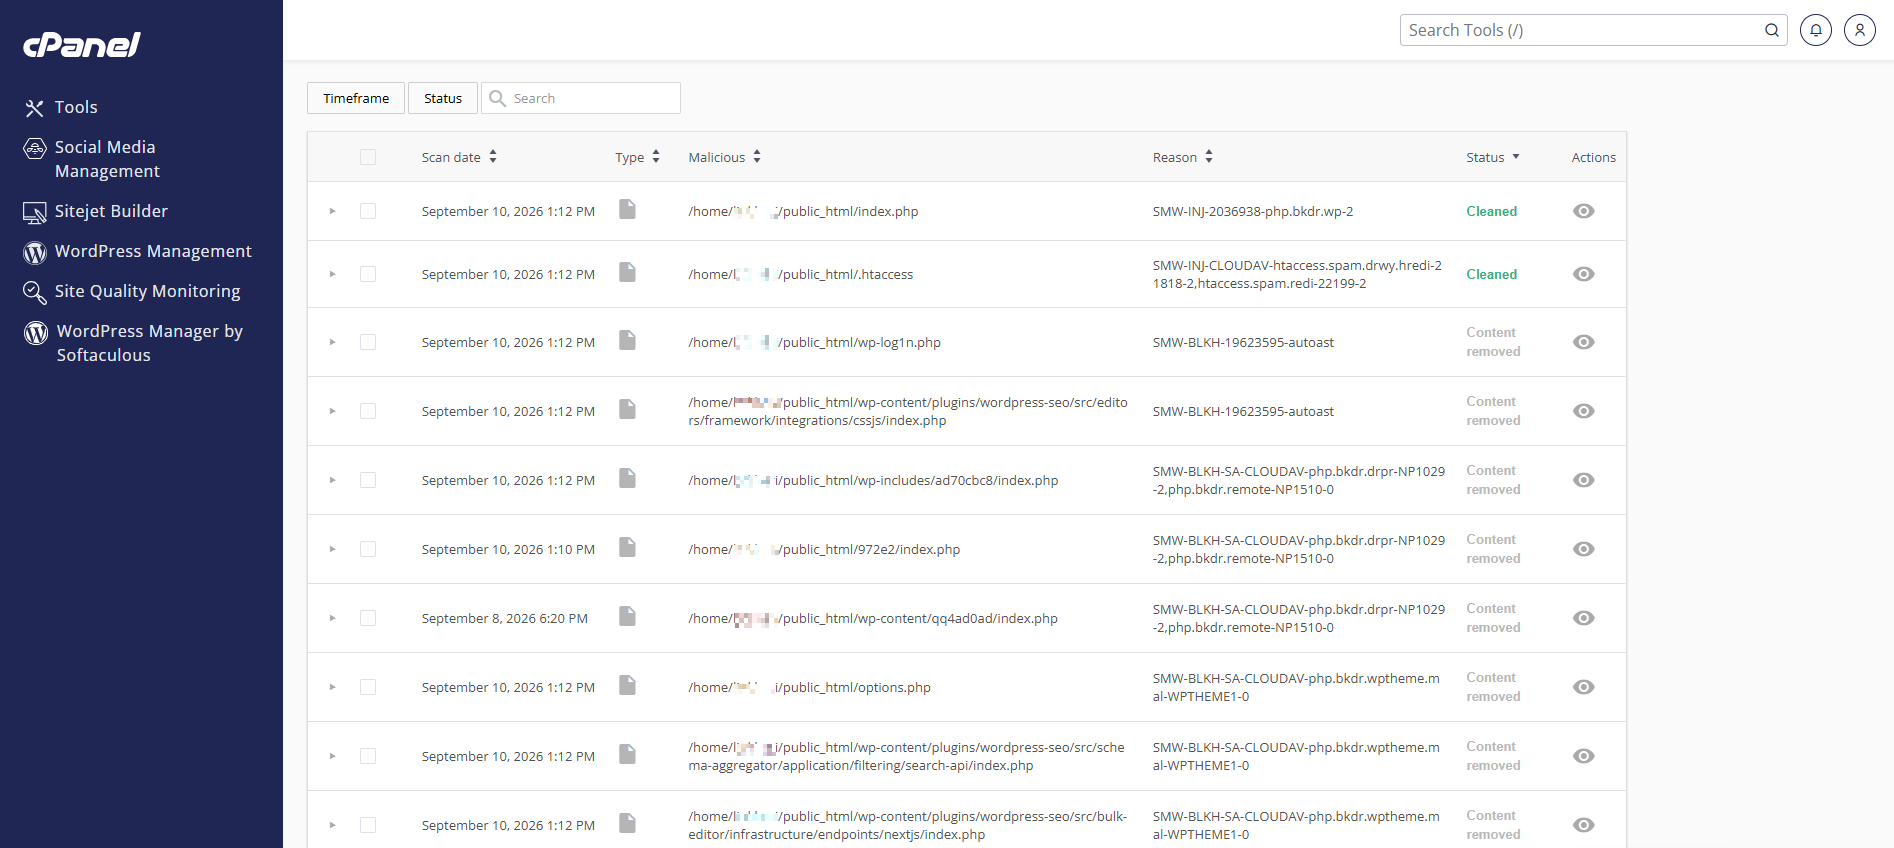Click the cPanel logo
1894x848 pixels.
click(82, 45)
